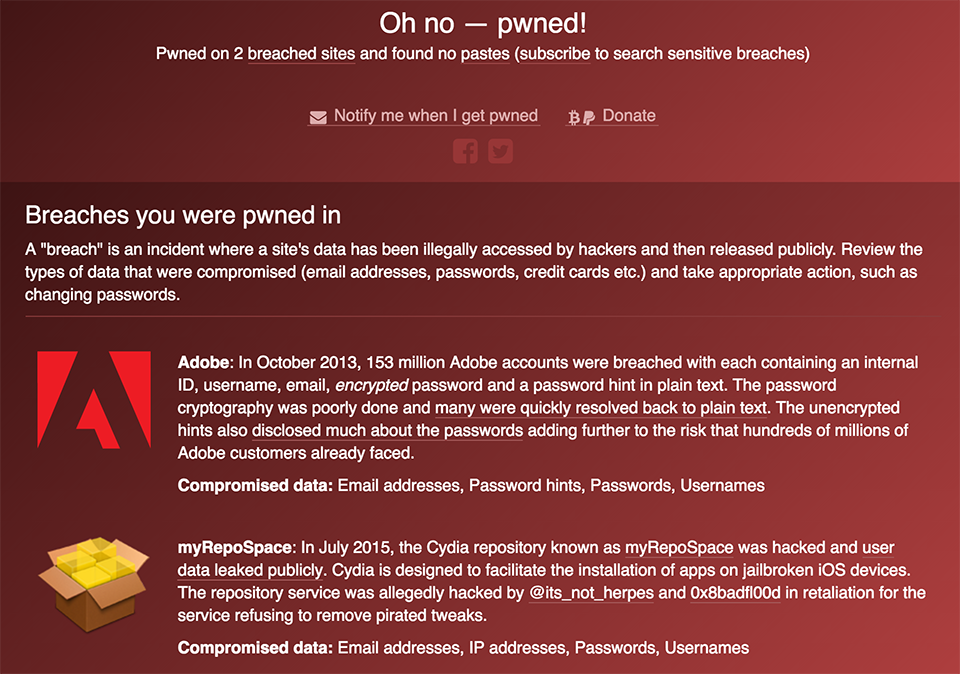
Task: Click the "subscribe" link
Action: coord(555,54)
